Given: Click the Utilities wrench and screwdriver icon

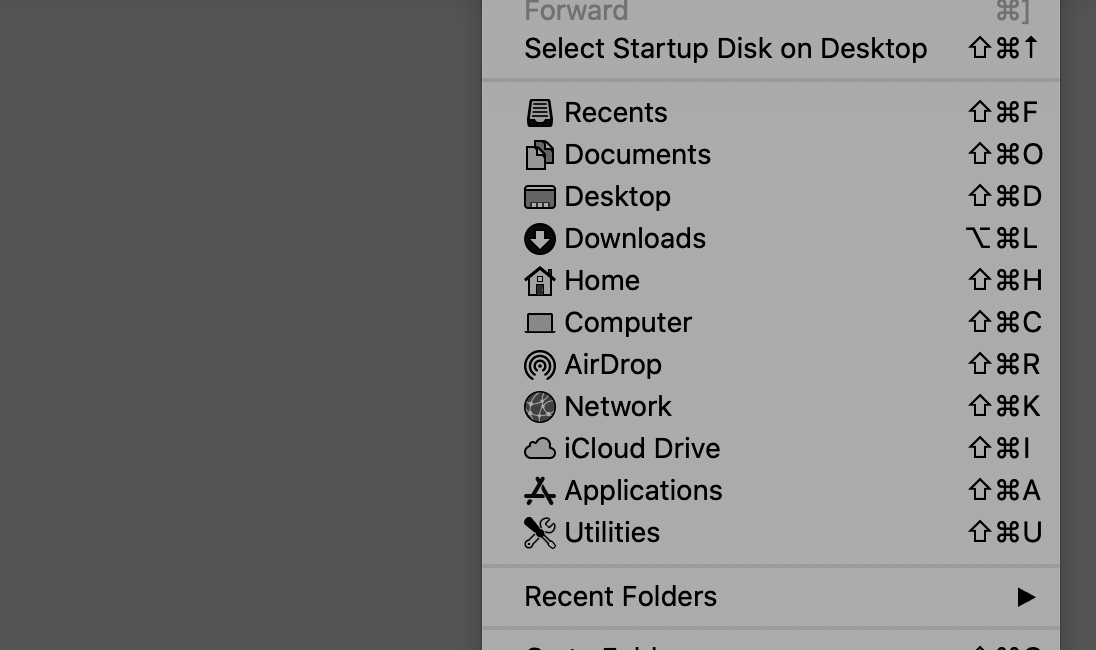Looking at the screenshot, I should tap(540, 533).
